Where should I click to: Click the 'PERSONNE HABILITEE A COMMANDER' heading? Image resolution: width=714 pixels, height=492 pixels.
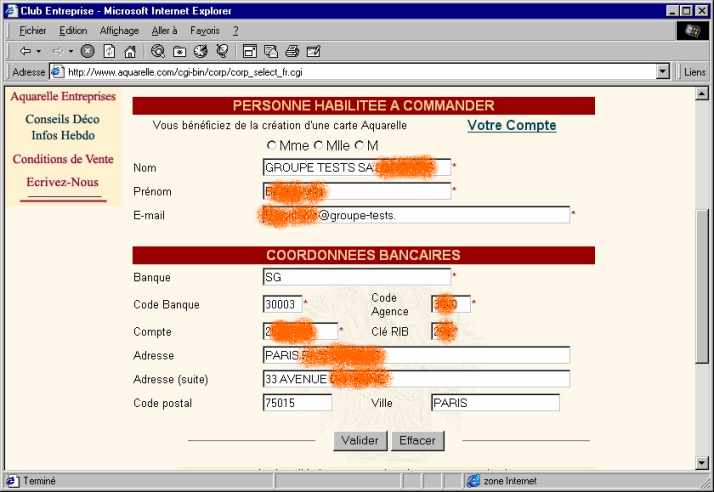(x=363, y=106)
